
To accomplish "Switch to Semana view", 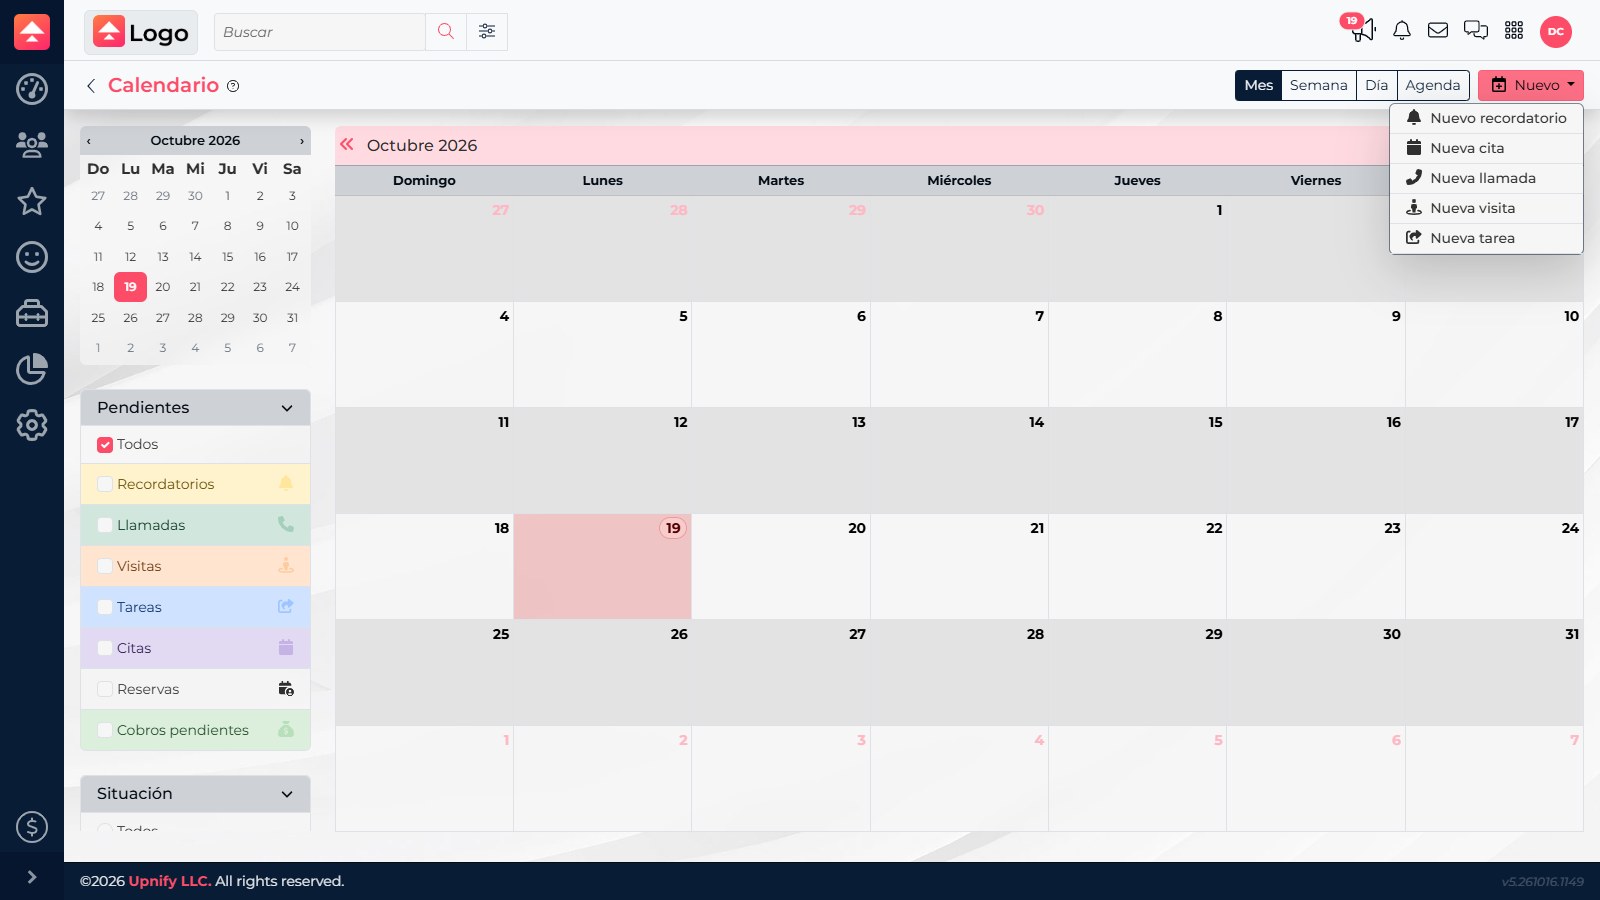I will coord(1319,85).
